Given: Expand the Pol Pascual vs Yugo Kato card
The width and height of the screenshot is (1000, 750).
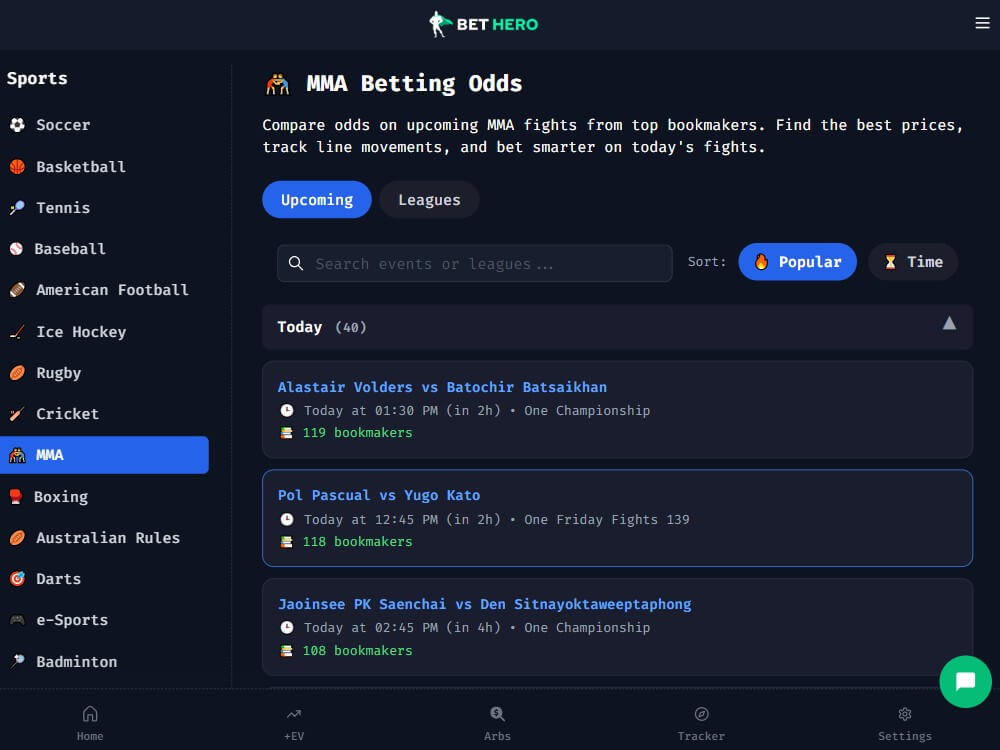Looking at the screenshot, I should point(617,518).
